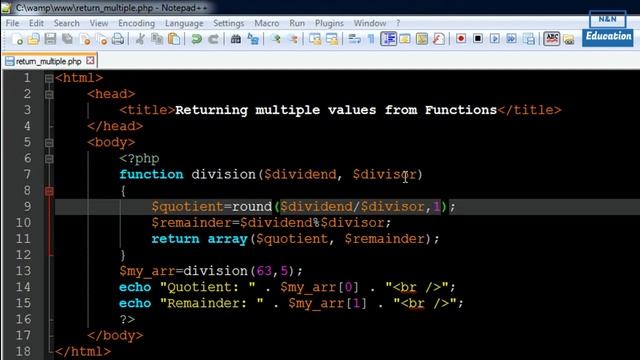Open the Edit menu
Image resolution: width=640 pixels, height=360 pixels.
point(36,23)
